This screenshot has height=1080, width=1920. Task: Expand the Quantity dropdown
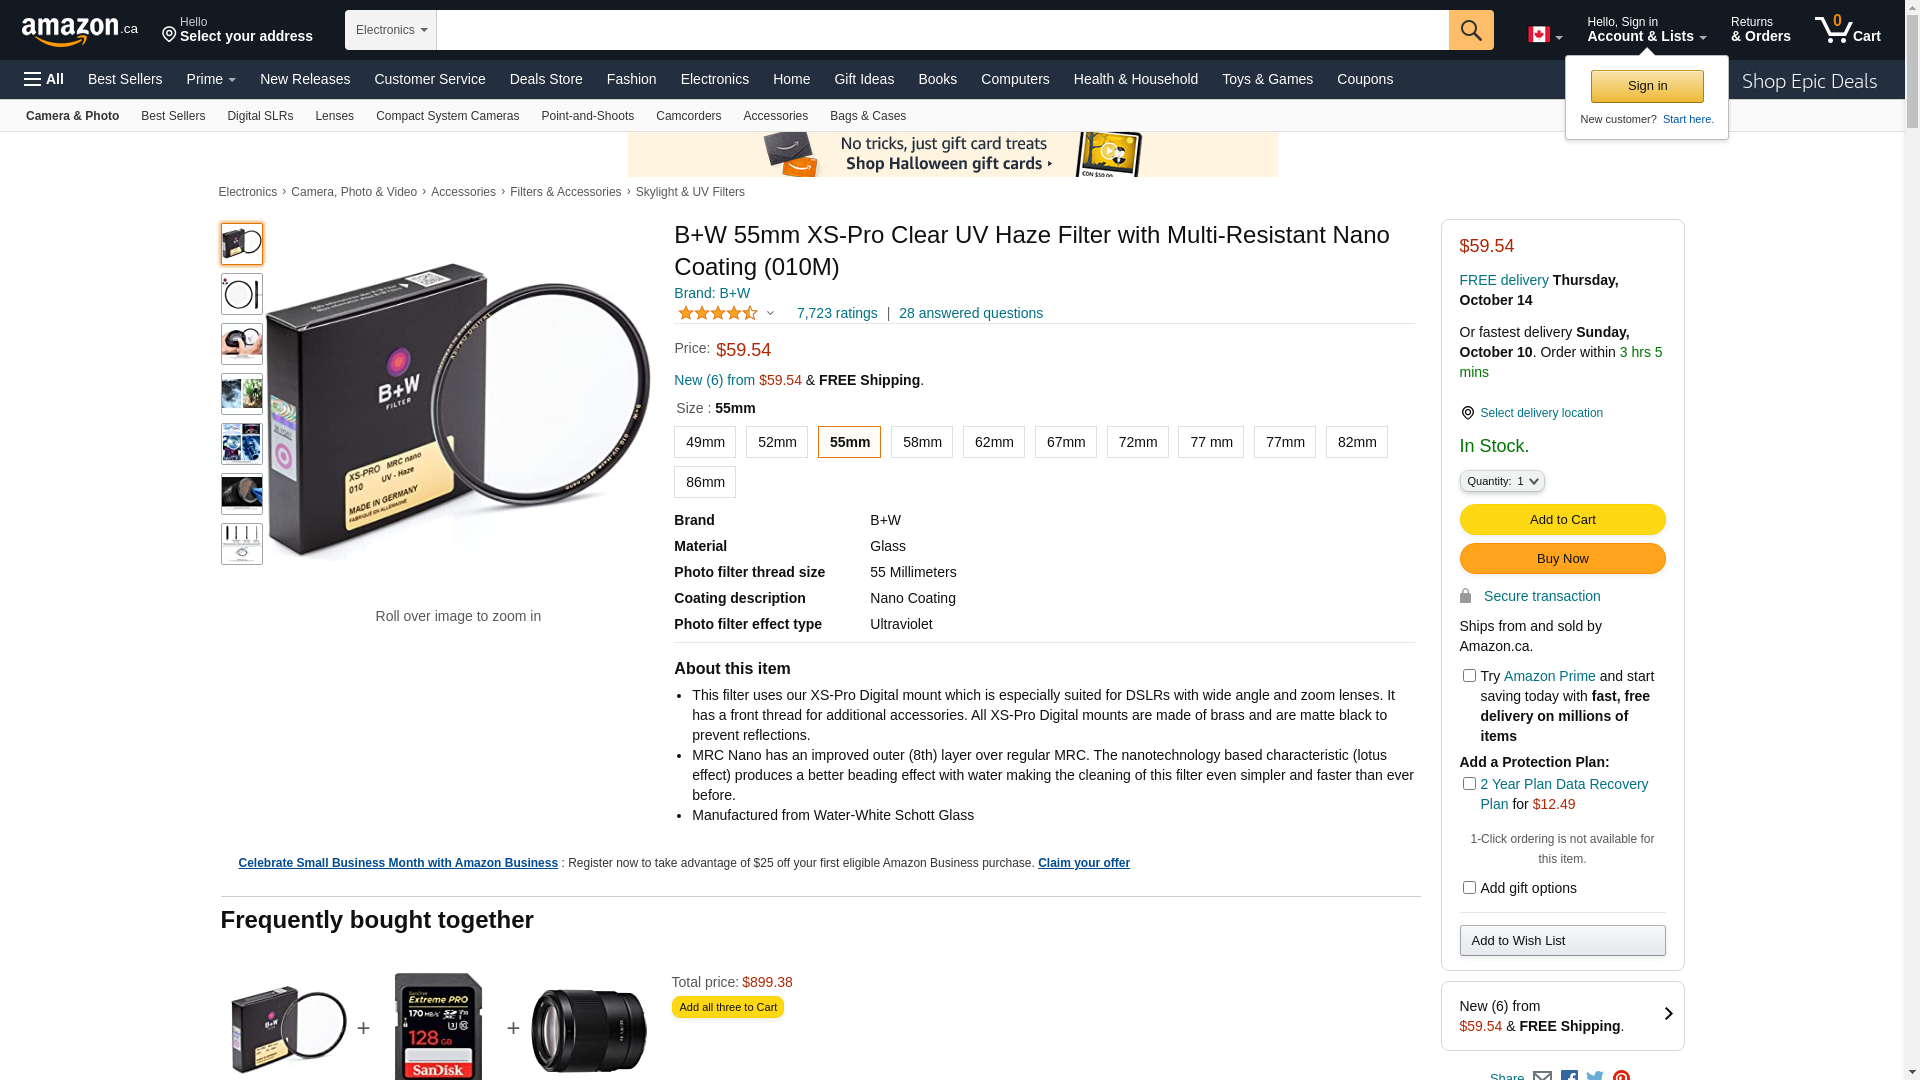1502,481
